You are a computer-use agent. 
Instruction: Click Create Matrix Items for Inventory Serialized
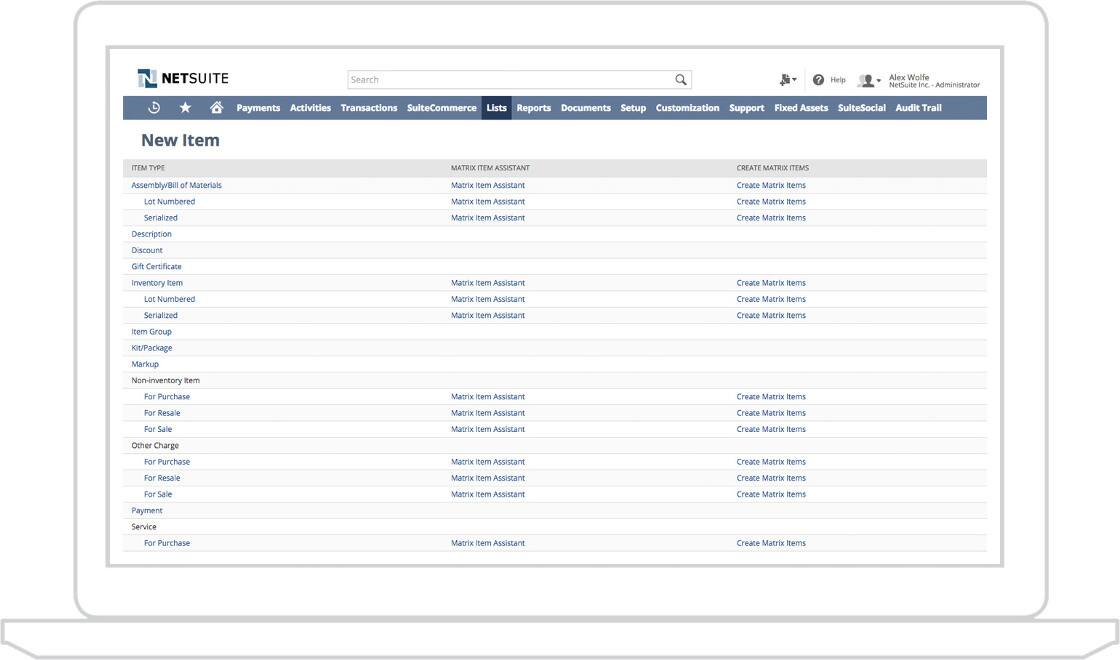771,315
